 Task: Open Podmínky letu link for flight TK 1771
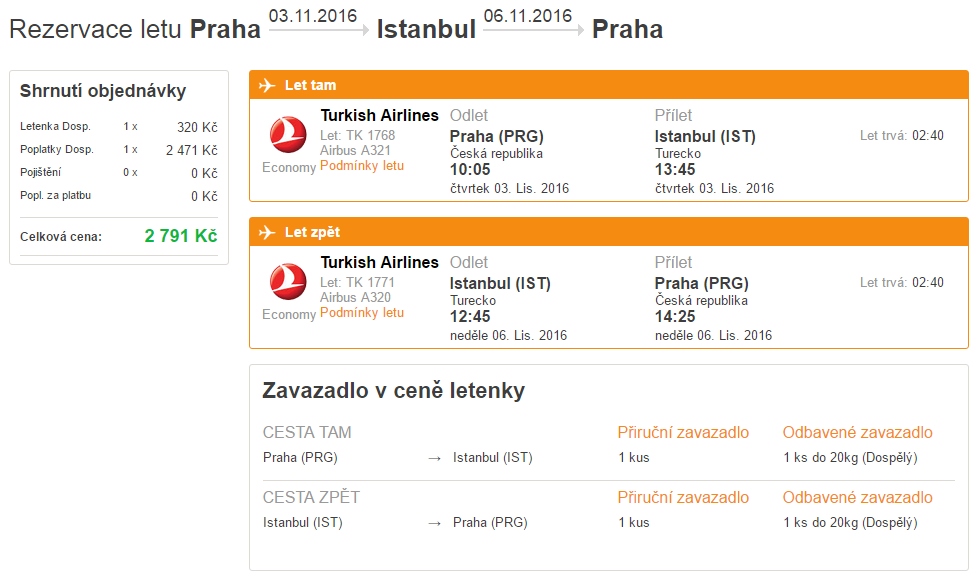(362, 313)
